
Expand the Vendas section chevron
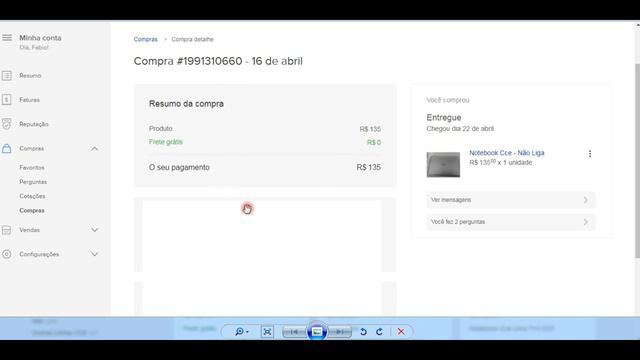(94, 230)
